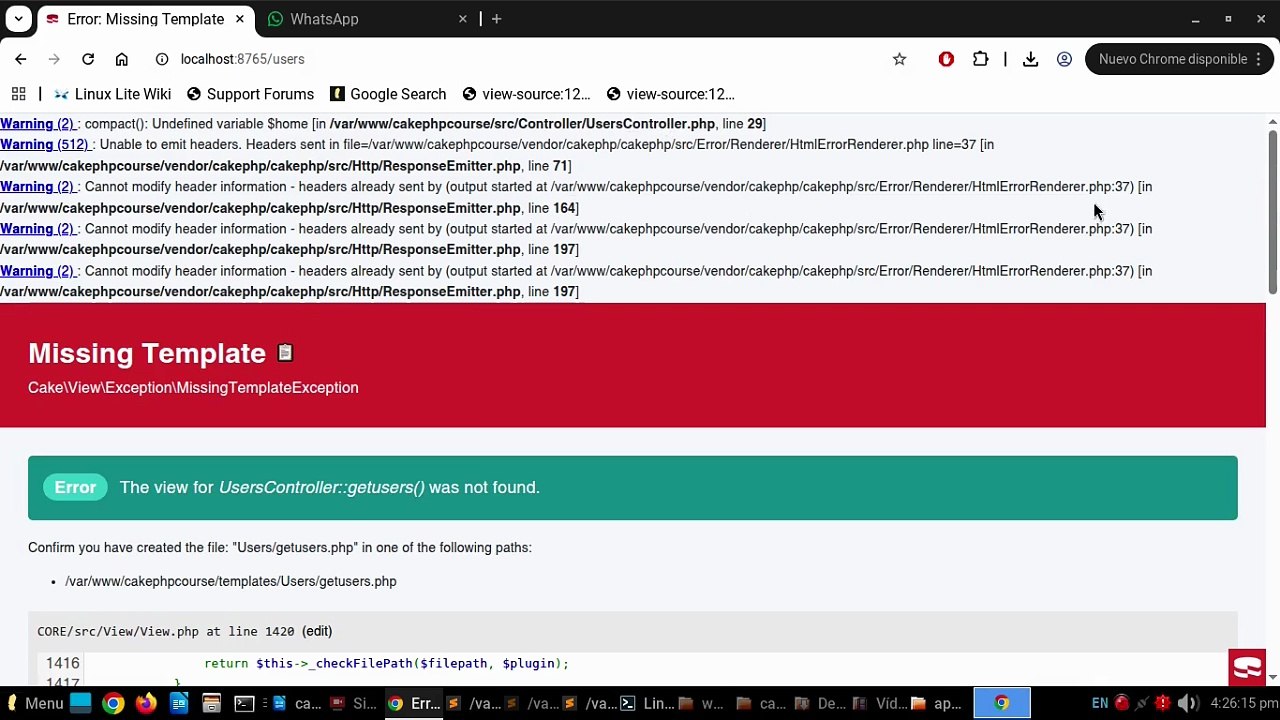
Task: Open the browser home page icon
Action: coord(122,59)
